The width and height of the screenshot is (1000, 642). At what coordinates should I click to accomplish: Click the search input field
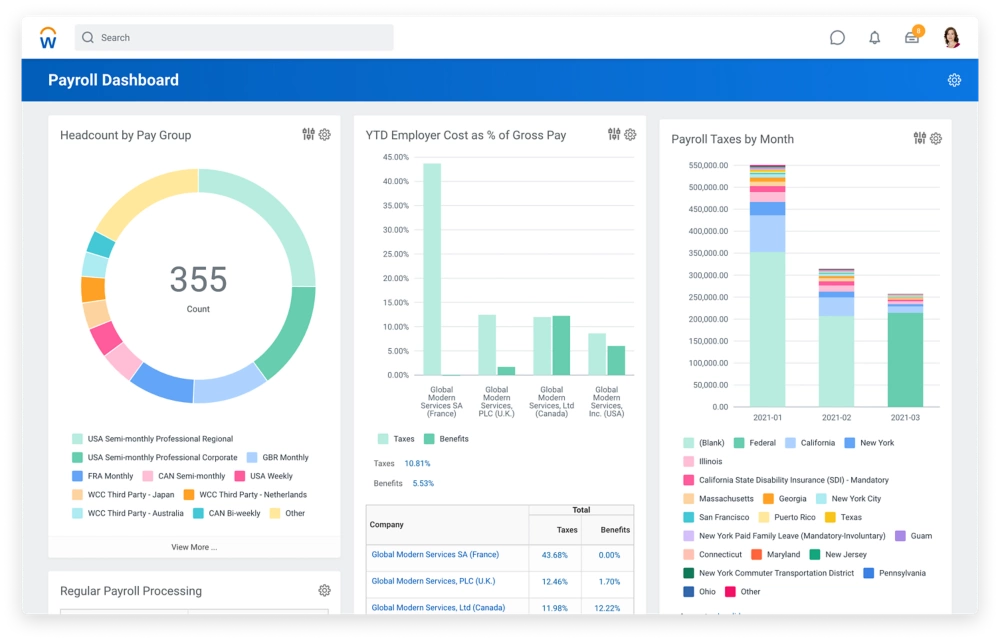(x=234, y=38)
